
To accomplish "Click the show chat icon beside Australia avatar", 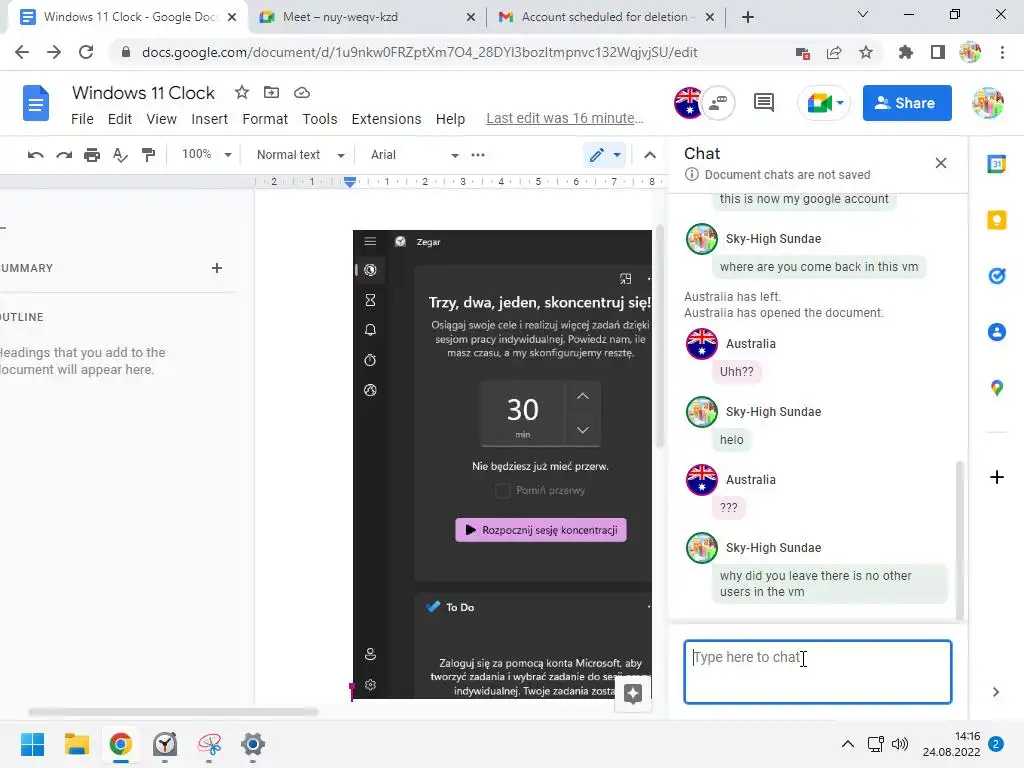I will pos(719,103).
